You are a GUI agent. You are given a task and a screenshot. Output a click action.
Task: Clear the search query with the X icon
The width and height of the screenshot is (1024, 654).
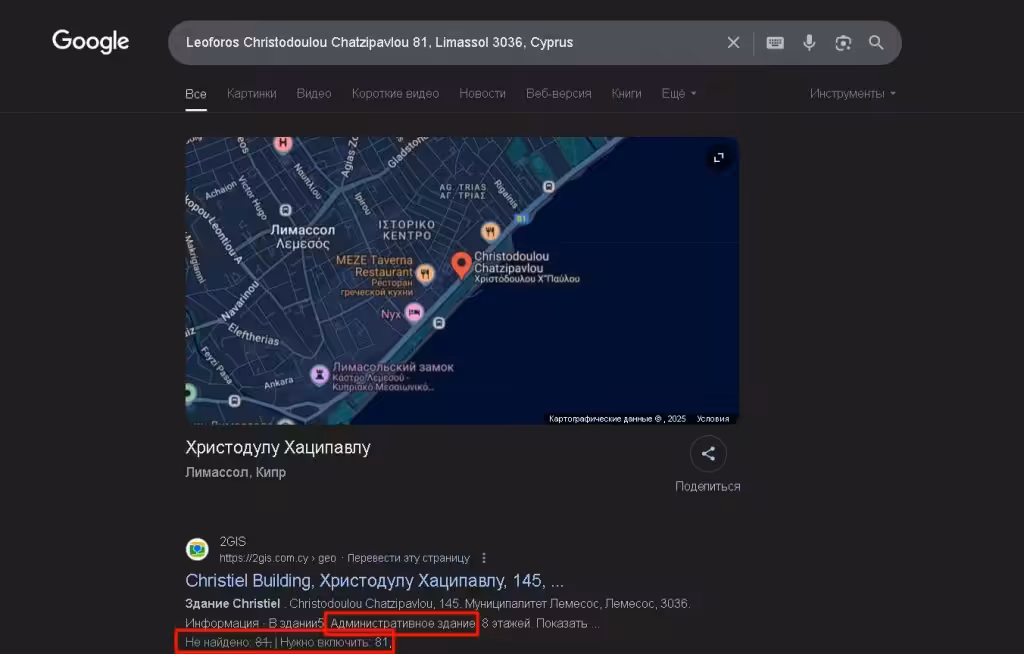(733, 42)
